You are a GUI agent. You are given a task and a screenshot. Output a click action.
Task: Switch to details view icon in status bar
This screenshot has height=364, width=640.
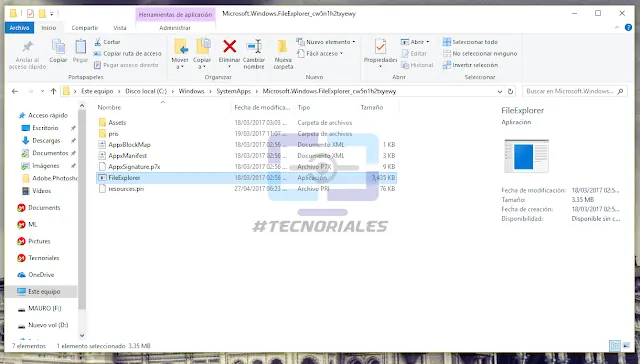[614, 346]
